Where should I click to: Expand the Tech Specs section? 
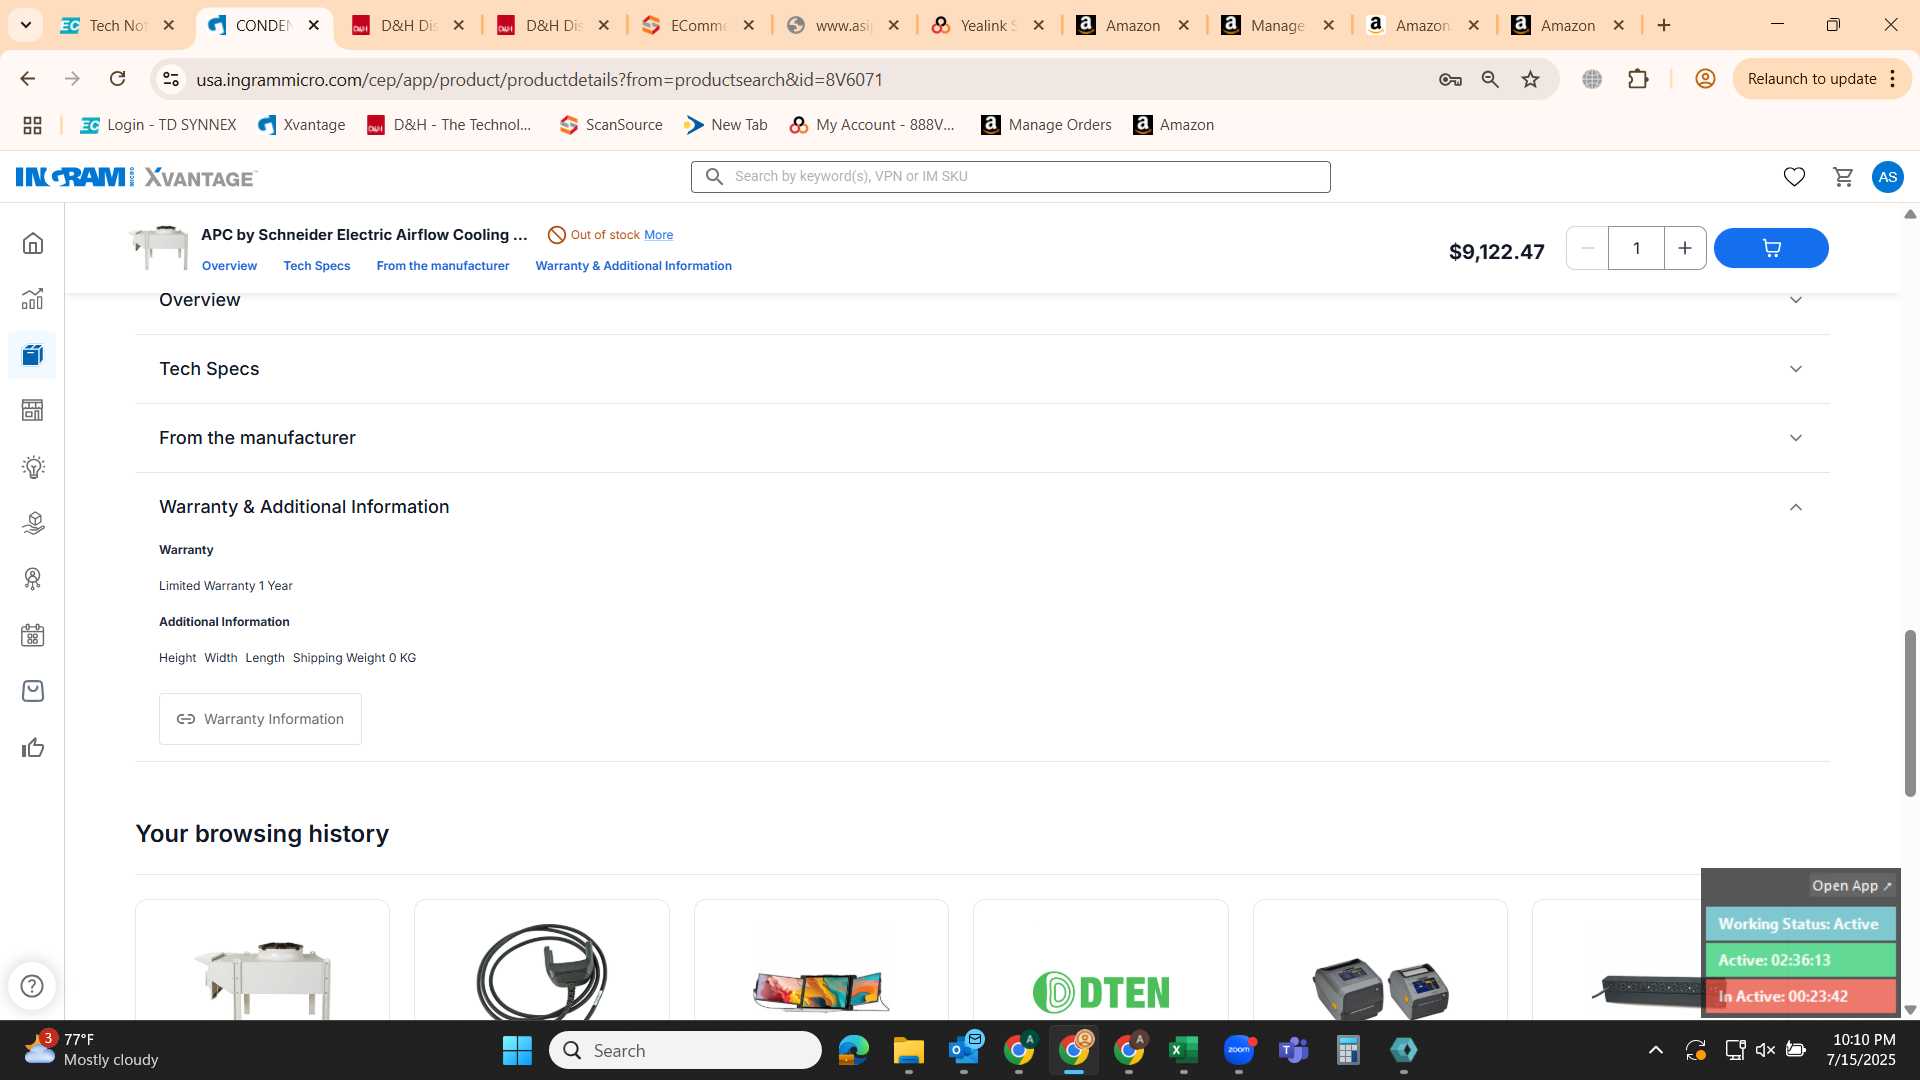(x=982, y=369)
